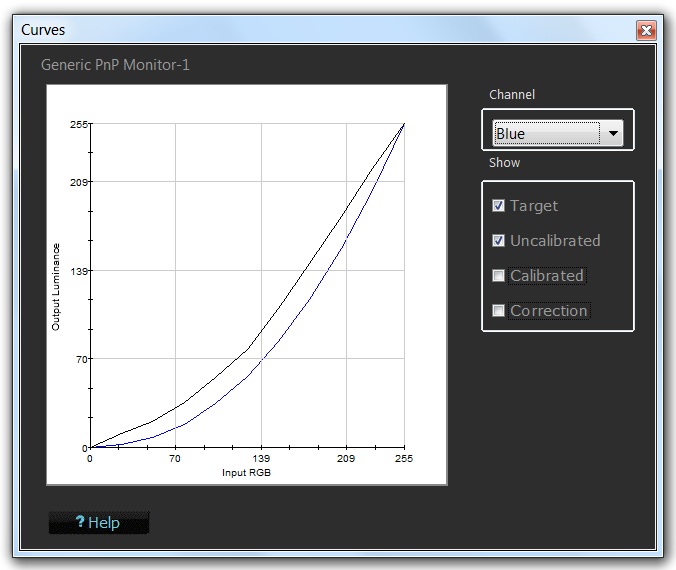Click the question mark icon on Help
Screen dimensions: 676x570
click(x=80, y=521)
